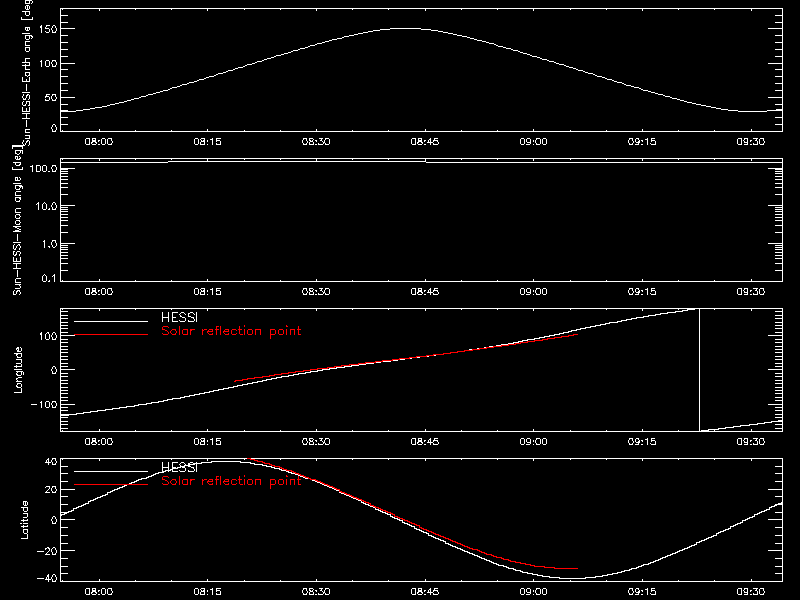Image resolution: width=800 pixels, height=600 pixels.
Task: Click 09:30 time label under Longitude plot
Action: coord(751,442)
